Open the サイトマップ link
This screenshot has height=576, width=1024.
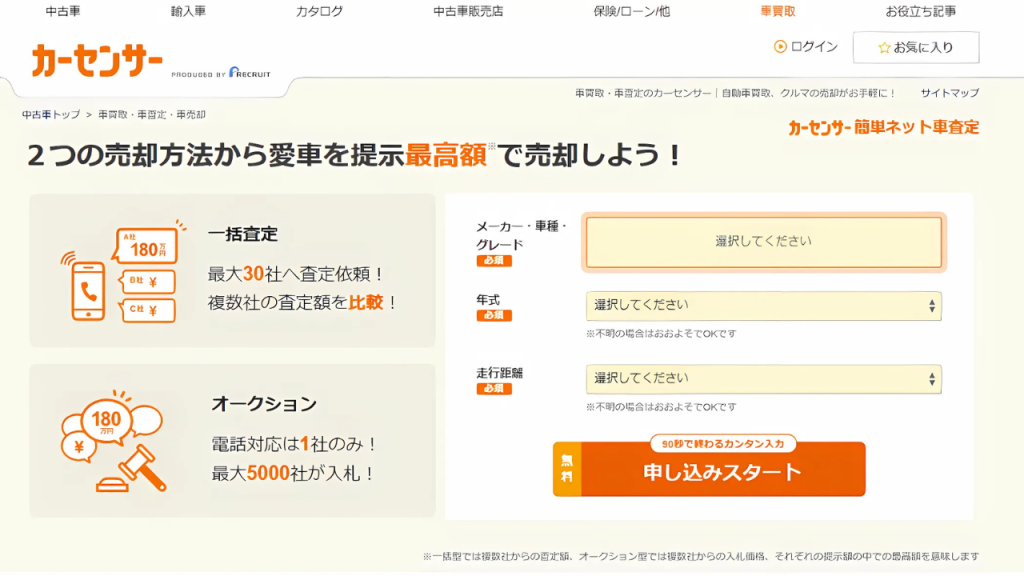coord(949,93)
